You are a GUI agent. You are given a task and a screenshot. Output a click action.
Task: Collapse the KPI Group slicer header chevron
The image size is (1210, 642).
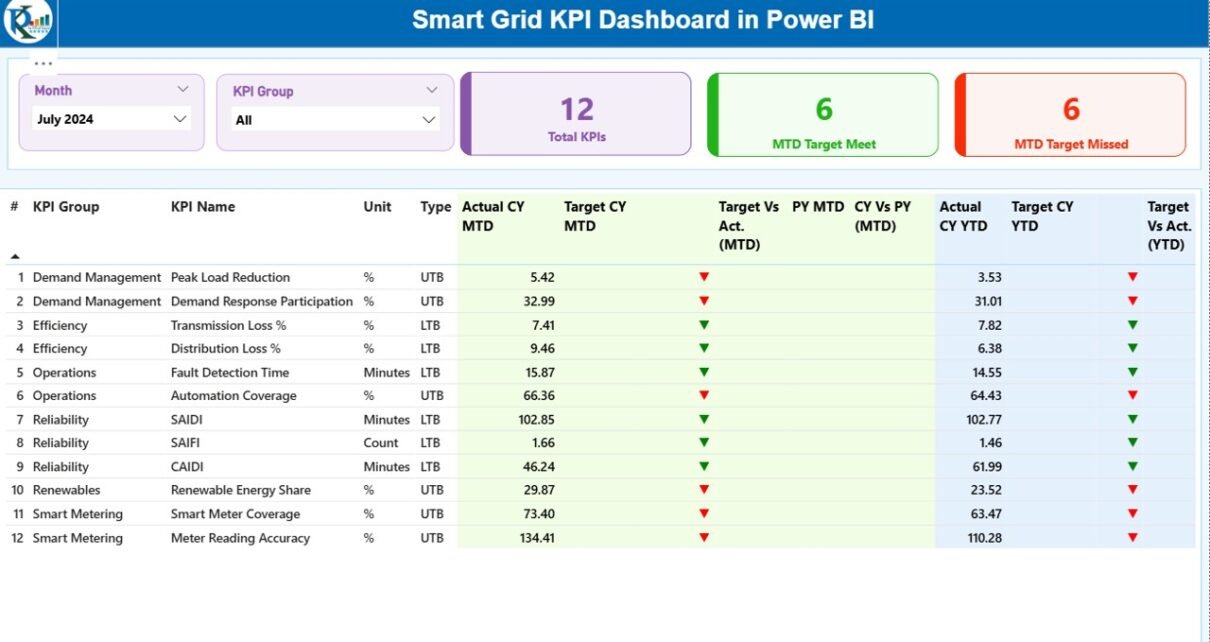click(432, 90)
